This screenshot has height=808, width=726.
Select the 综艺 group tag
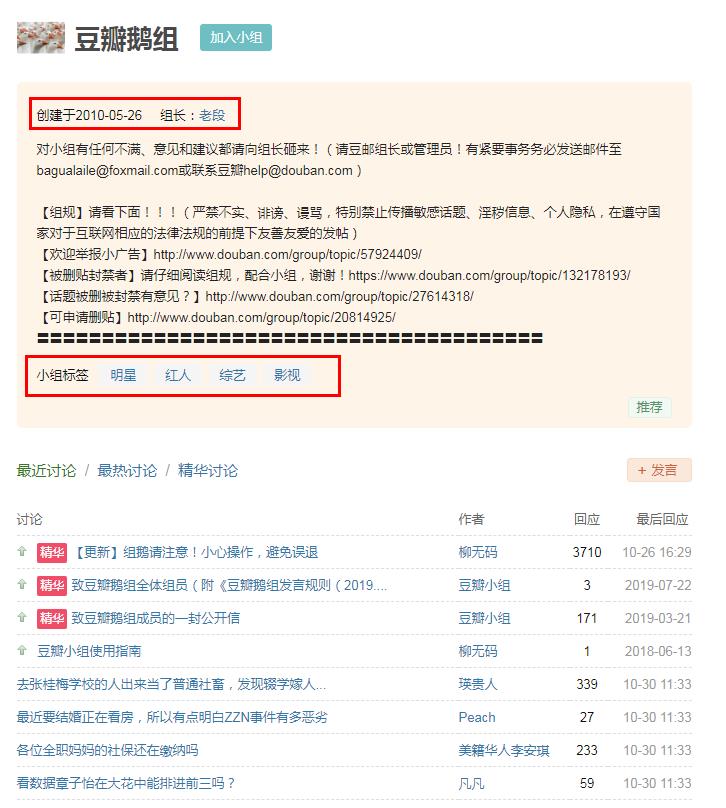[232, 375]
